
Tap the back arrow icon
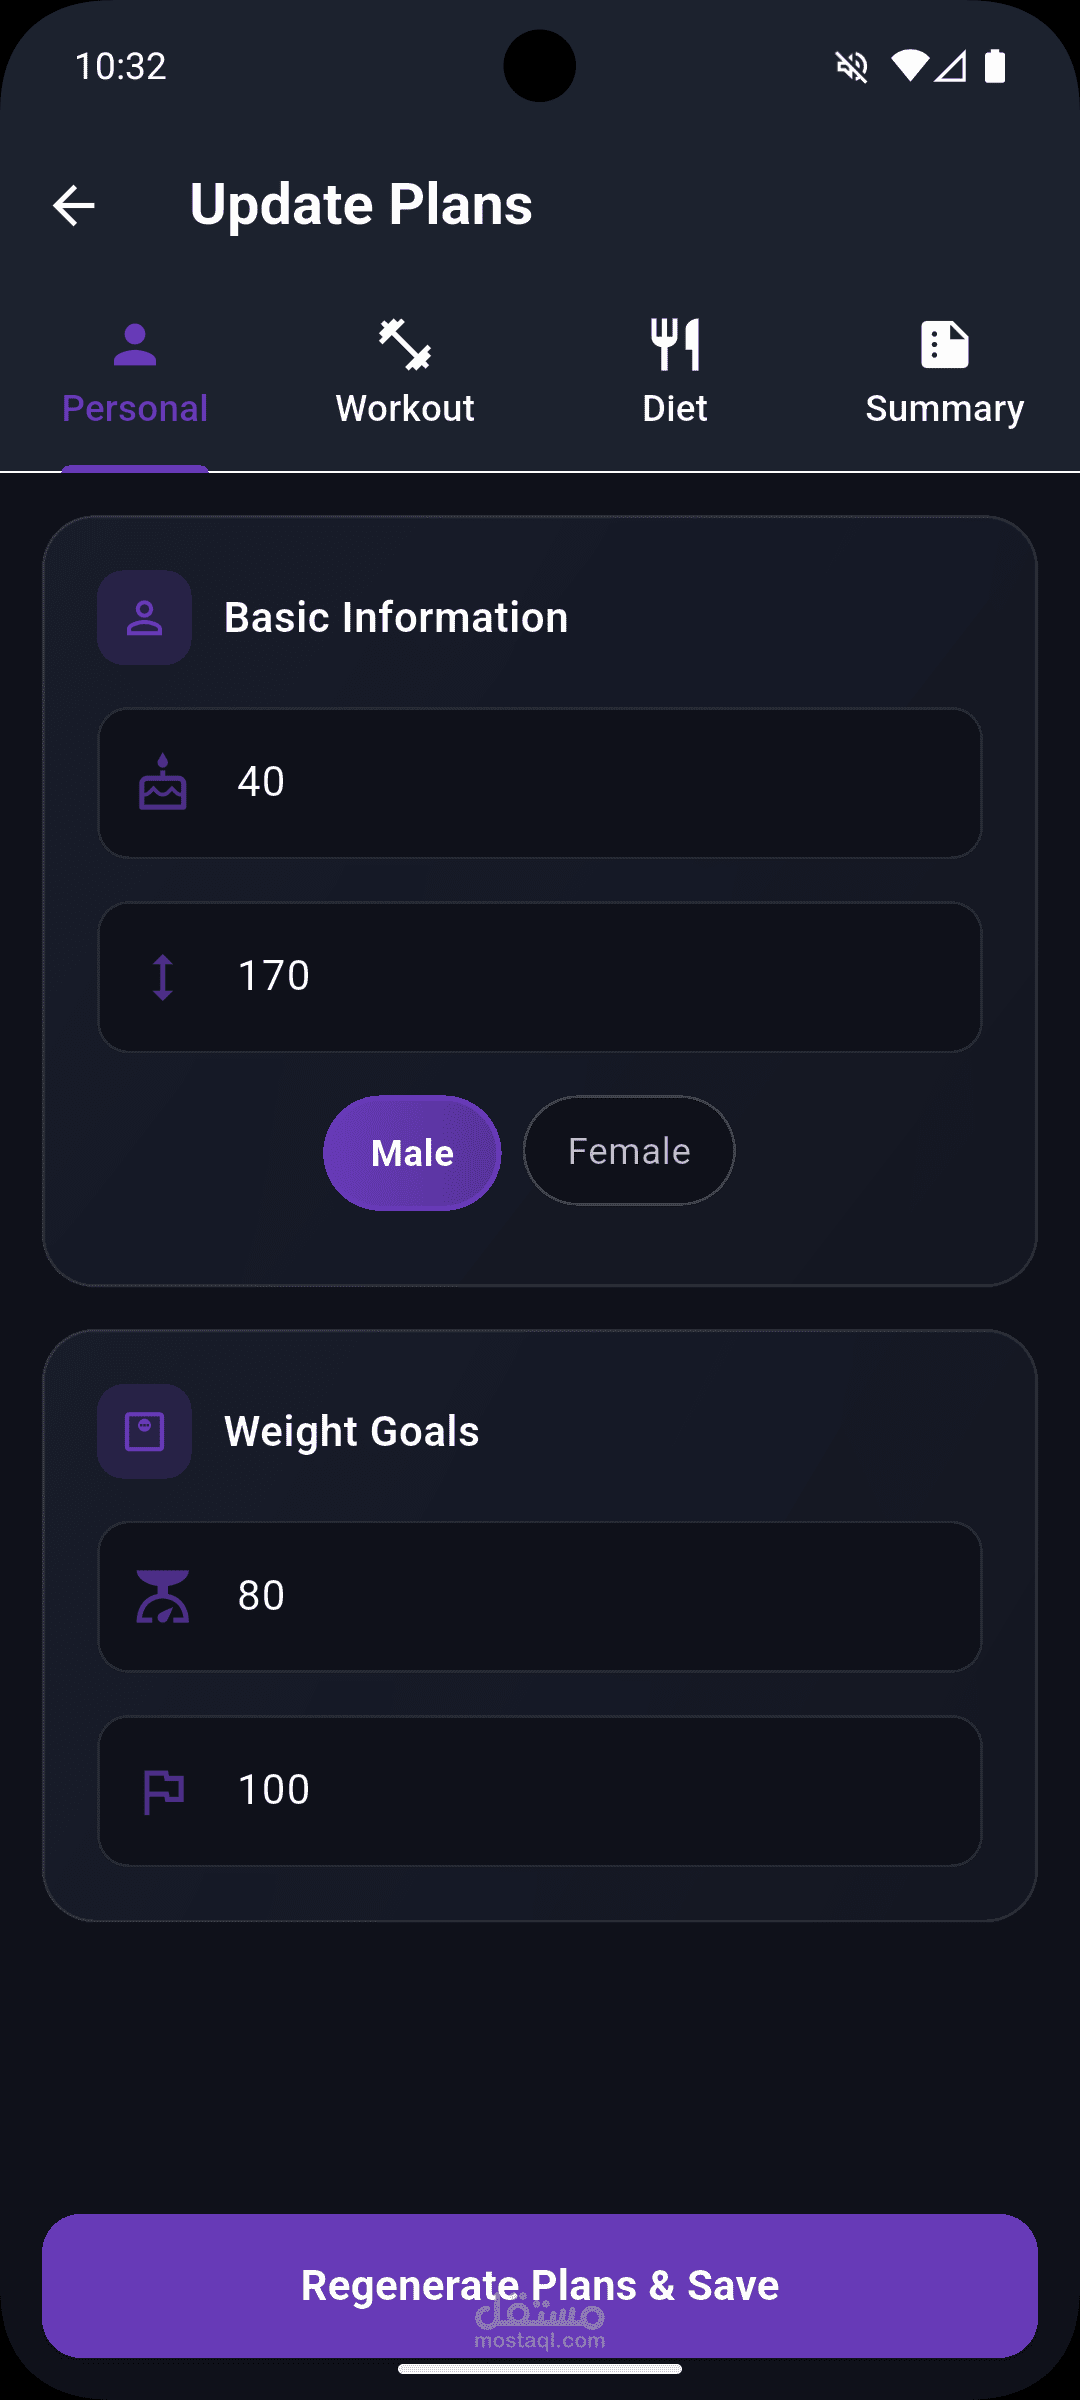point(74,206)
